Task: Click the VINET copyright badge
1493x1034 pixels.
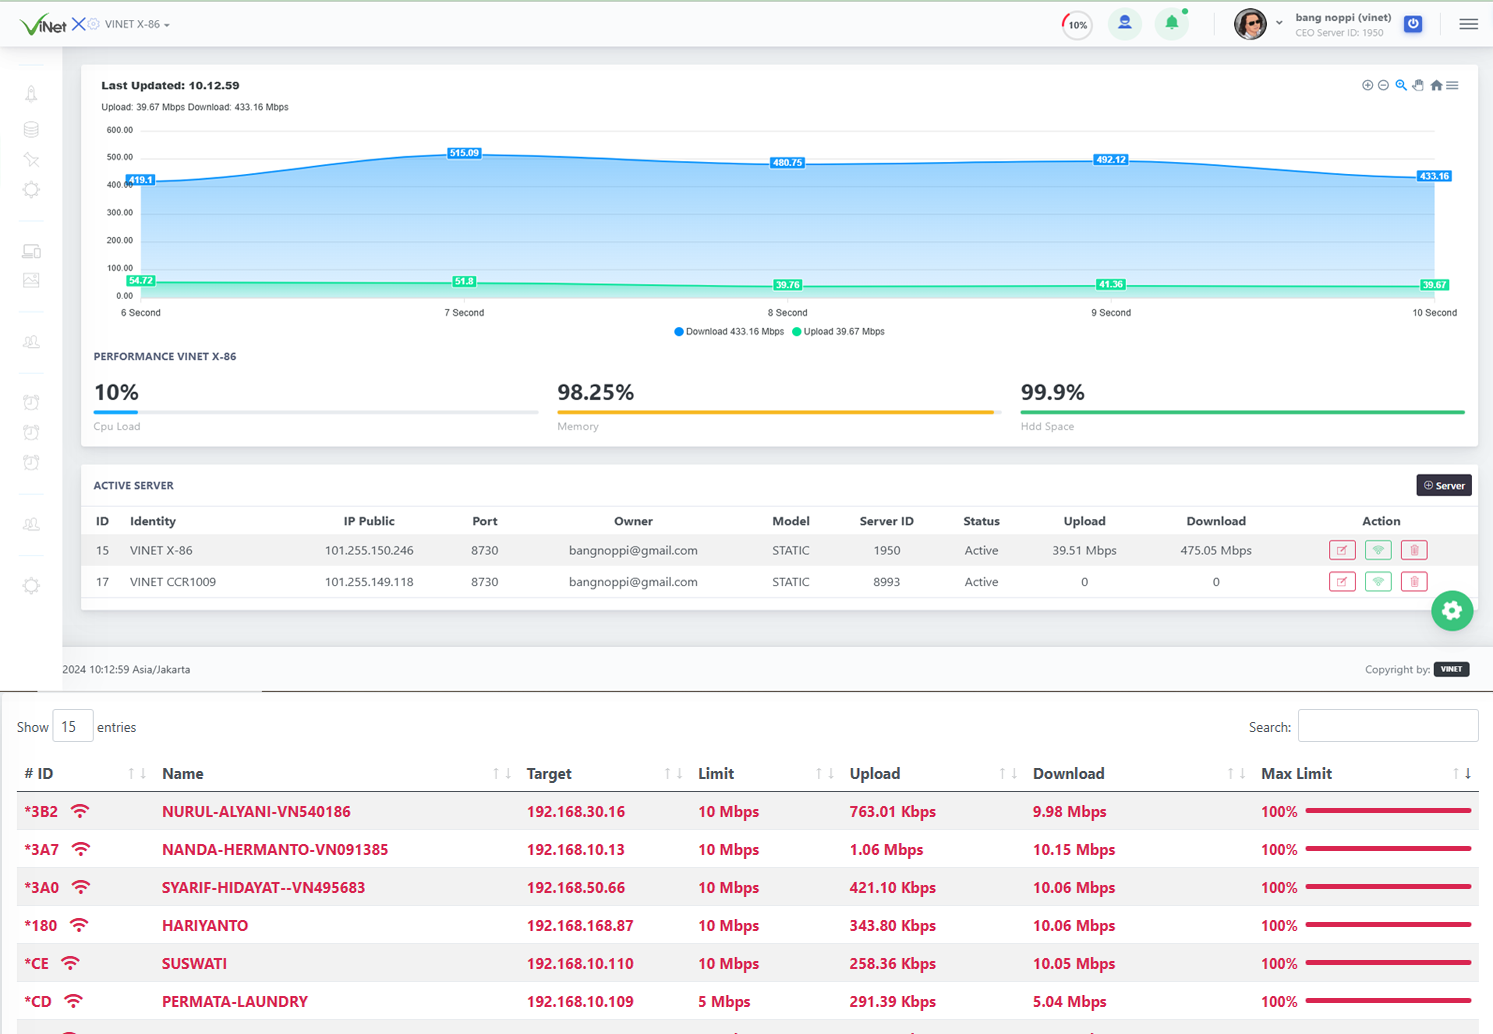Action: coord(1451,669)
